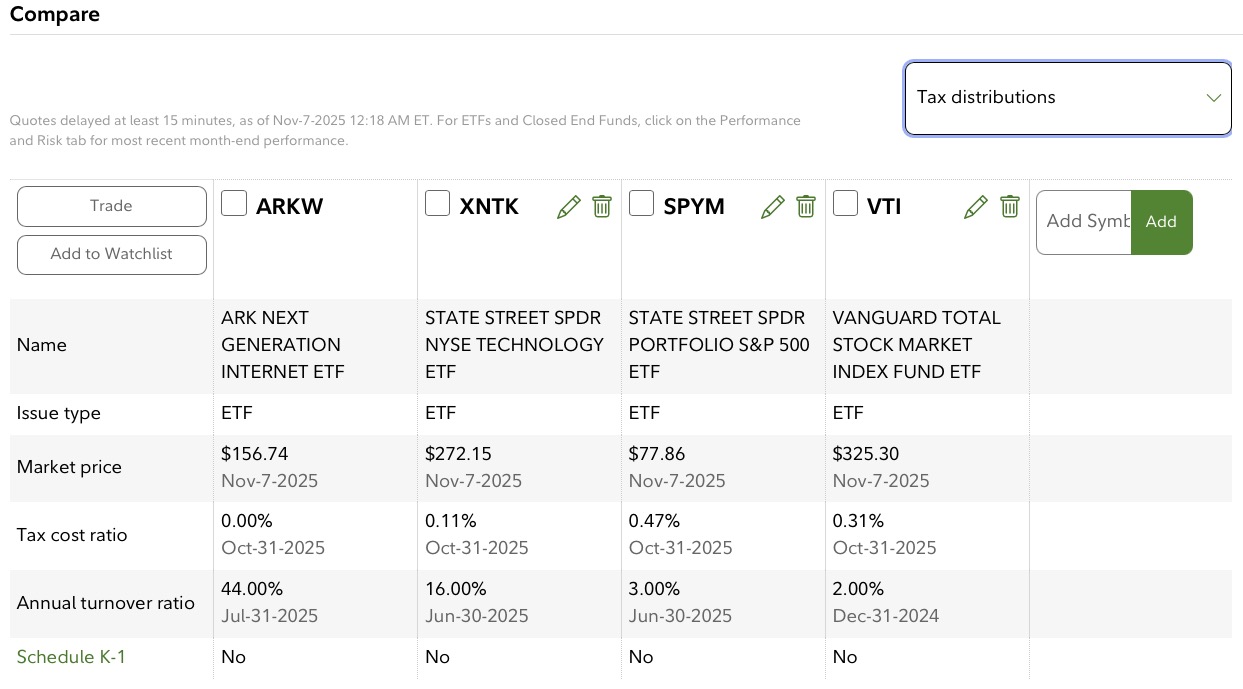Open the Schedule K-1 link
This screenshot has height=689, width=1243.
coord(71,657)
